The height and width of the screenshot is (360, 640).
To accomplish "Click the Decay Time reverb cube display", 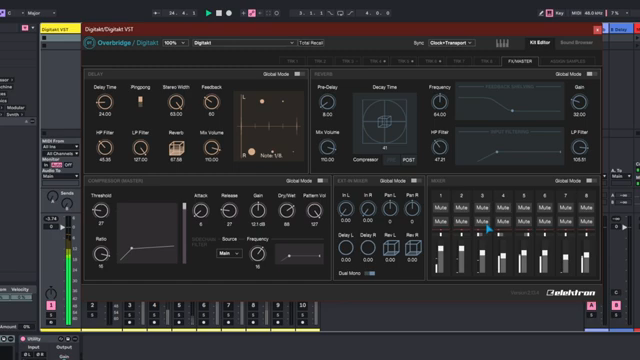I will 384,121.
